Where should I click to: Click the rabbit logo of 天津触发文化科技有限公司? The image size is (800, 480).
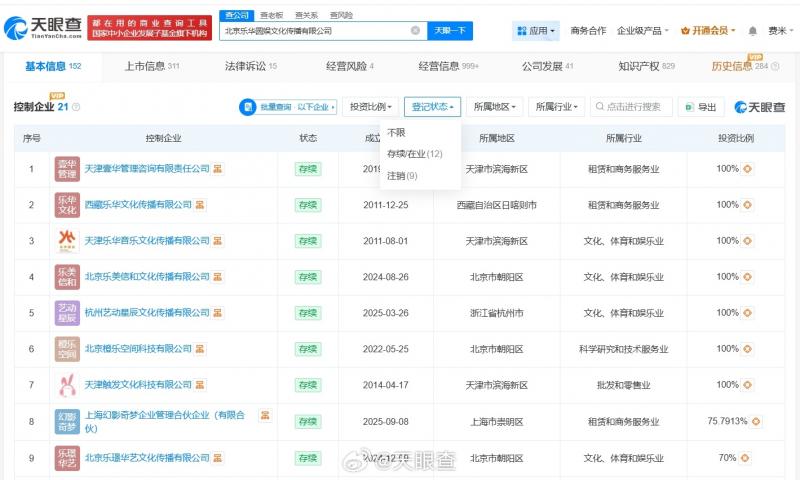pyautogui.click(x=67, y=385)
